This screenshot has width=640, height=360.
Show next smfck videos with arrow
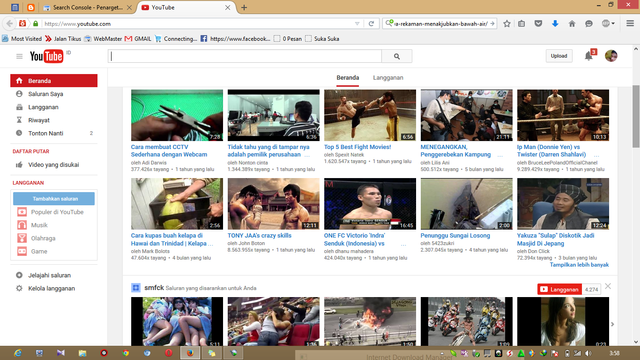pos(612,324)
